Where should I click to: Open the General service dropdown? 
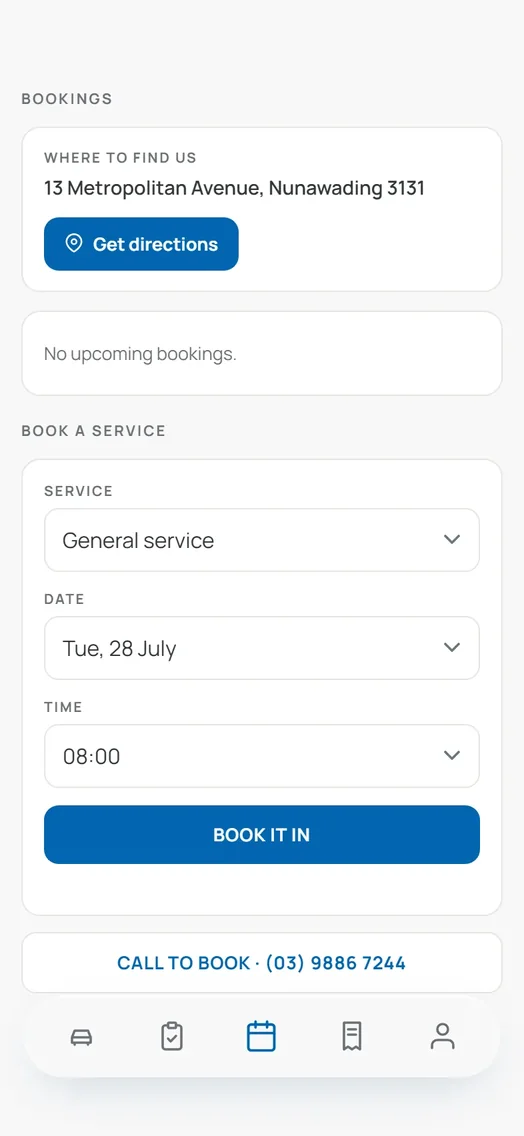click(x=262, y=540)
